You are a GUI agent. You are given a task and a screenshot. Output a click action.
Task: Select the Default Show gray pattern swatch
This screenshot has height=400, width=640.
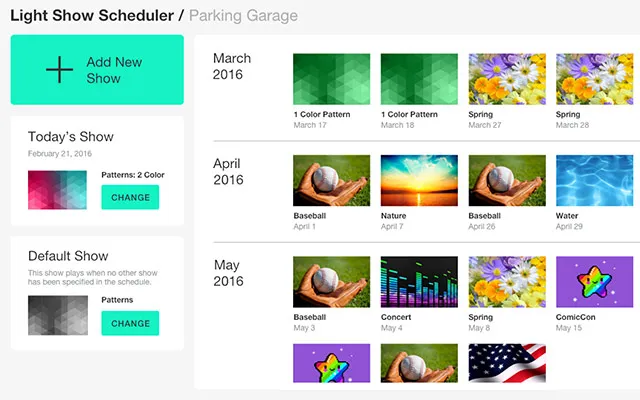coord(58,315)
